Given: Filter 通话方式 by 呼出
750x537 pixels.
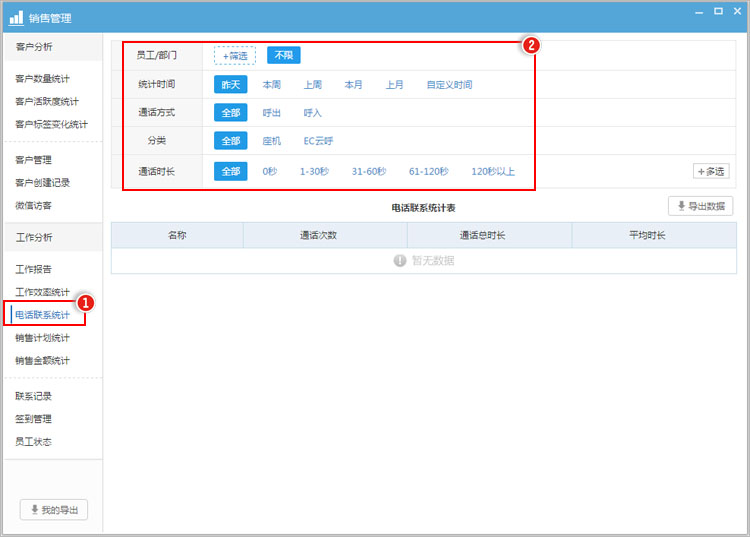Looking at the screenshot, I should point(272,113).
